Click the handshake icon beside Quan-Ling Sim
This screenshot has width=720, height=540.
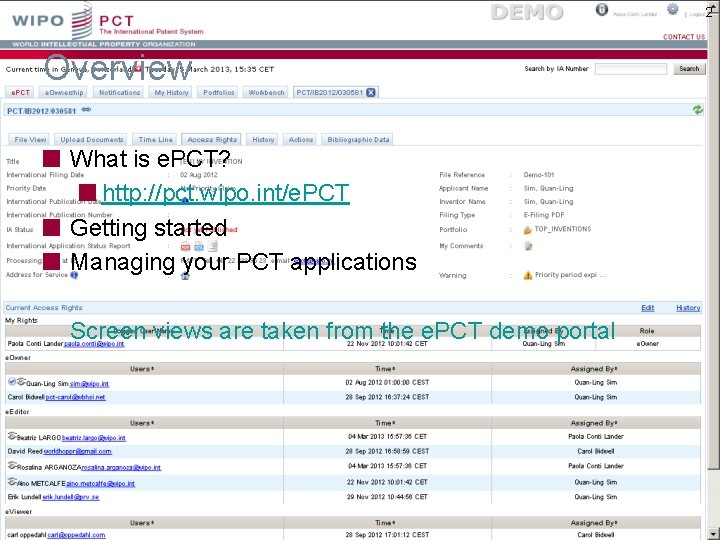(21, 382)
